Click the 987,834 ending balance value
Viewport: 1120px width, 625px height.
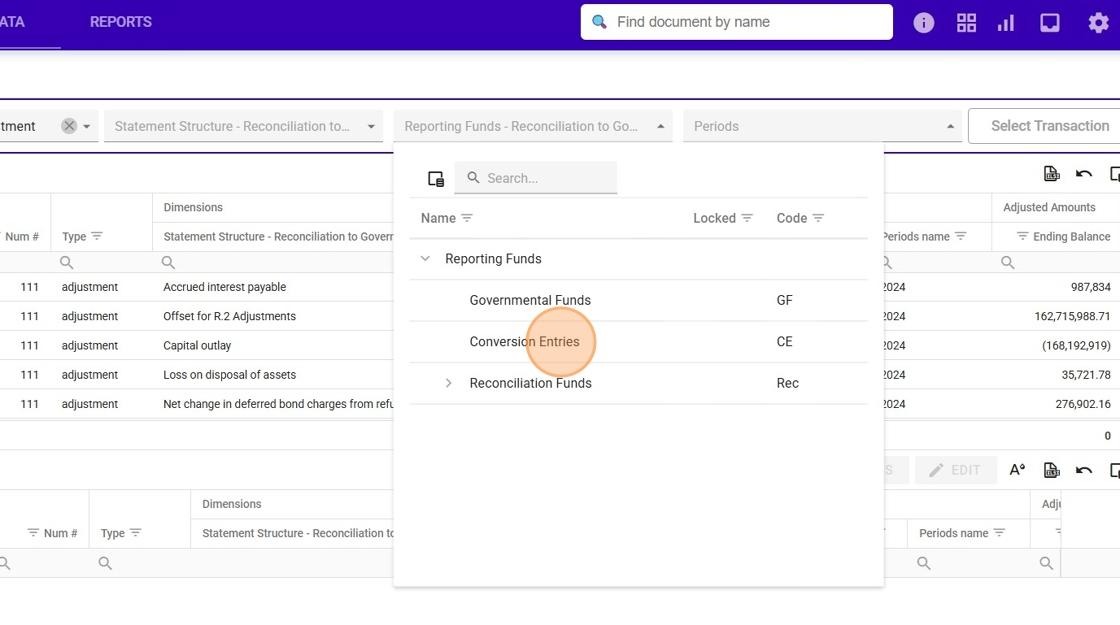(1090, 286)
